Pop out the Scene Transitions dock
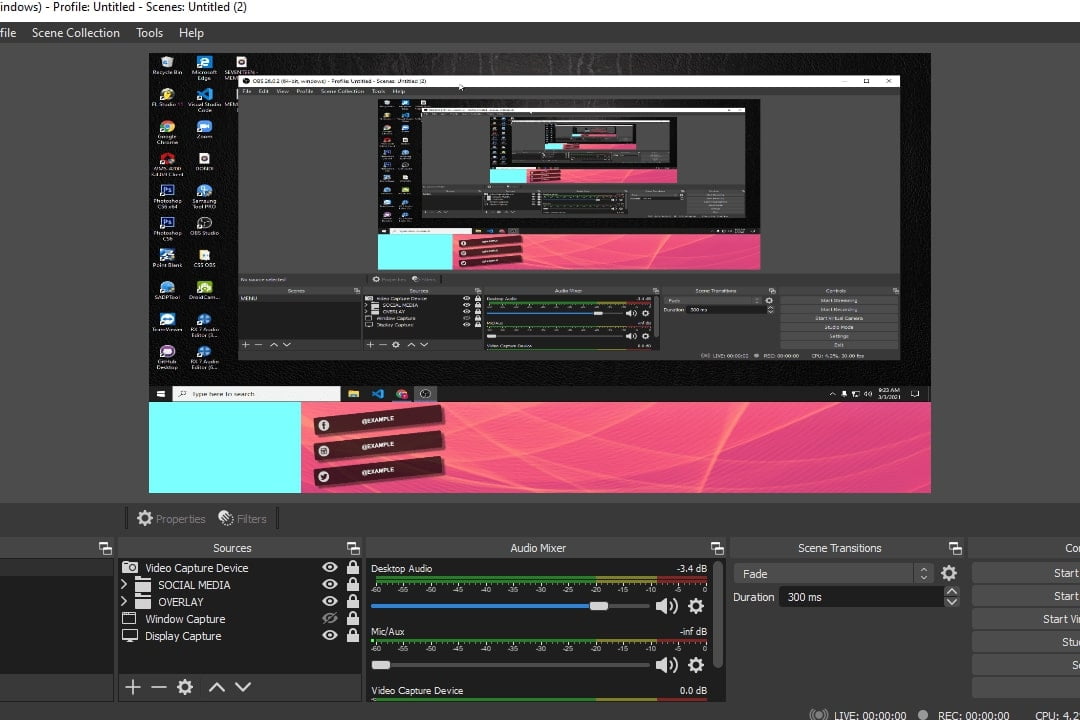Image resolution: width=1080 pixels, height=720 pixels. [x=955, y=548]
